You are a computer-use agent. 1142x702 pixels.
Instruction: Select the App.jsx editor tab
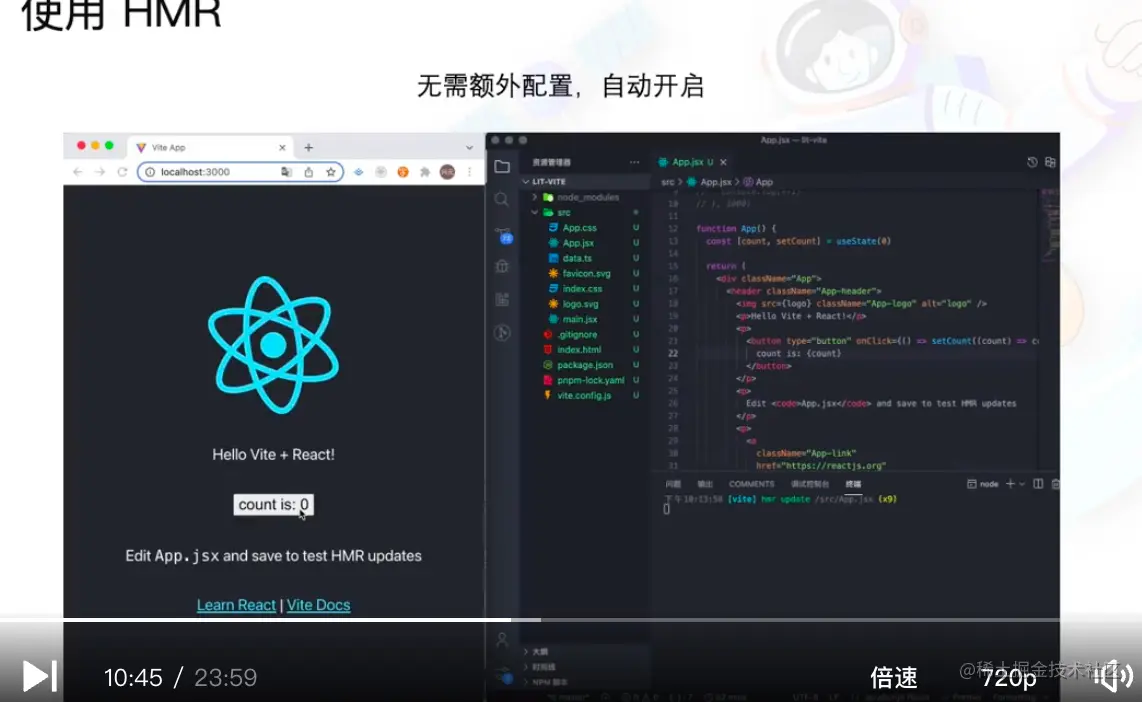687,162
